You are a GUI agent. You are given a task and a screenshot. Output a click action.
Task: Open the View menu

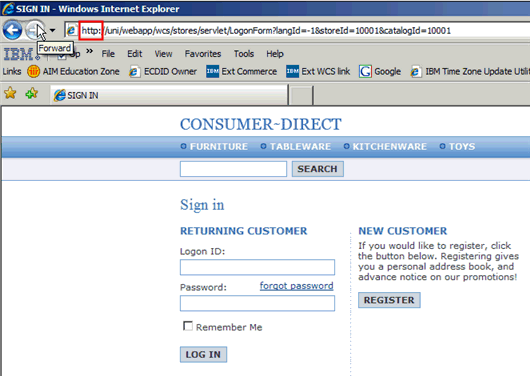coord(163,54)
